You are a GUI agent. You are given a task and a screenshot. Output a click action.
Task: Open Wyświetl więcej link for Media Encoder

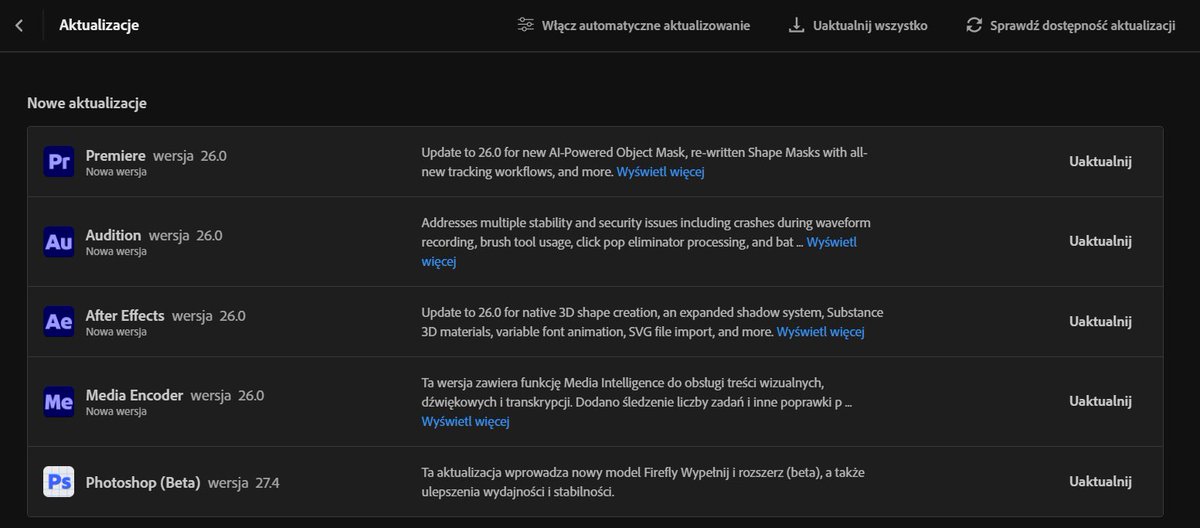(x=466, y=422)
